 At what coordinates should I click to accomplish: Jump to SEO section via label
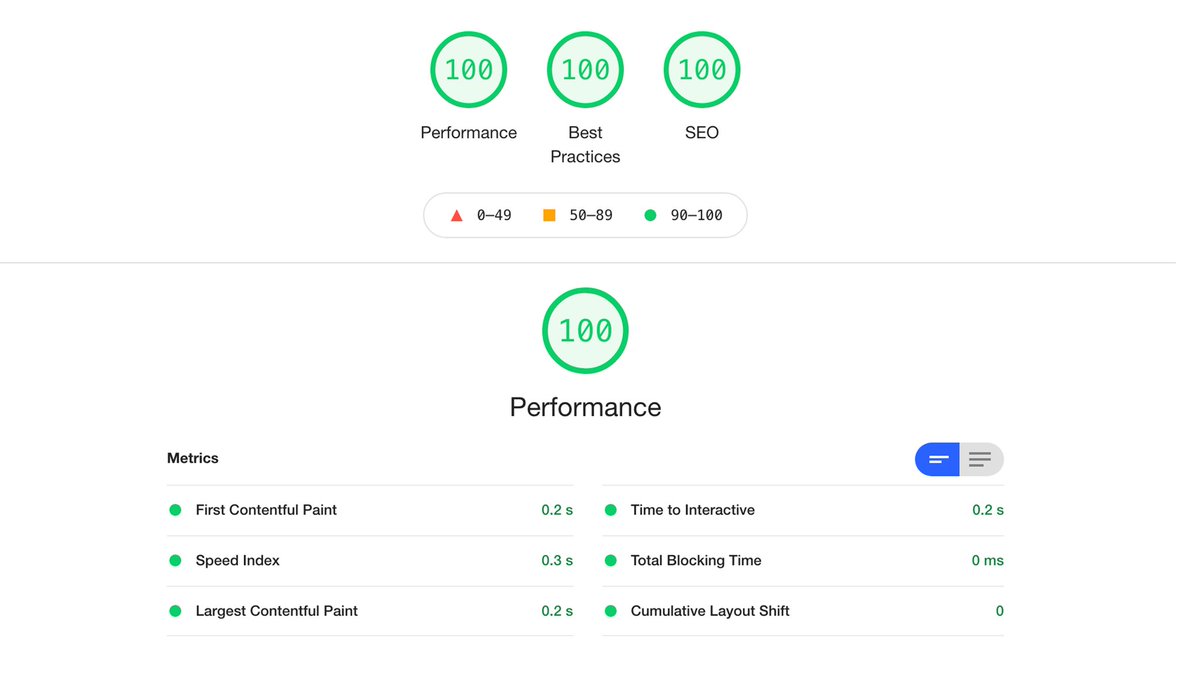702,133
